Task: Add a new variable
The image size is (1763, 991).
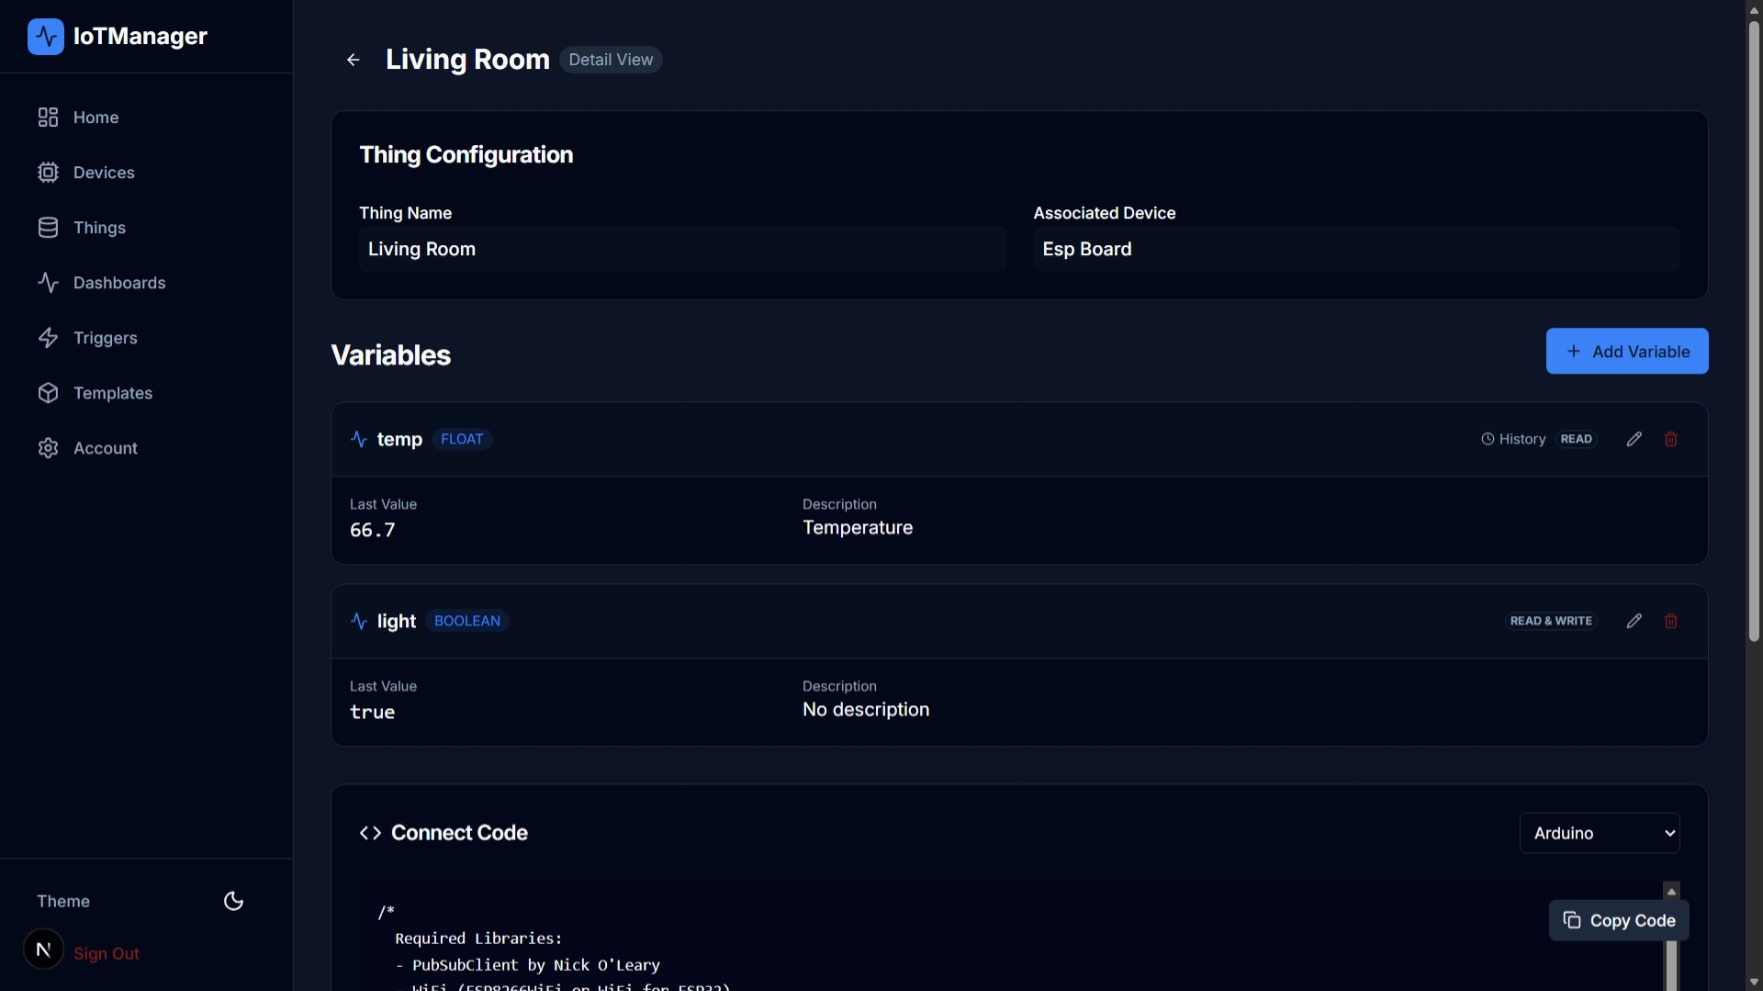Action: [1626, 351]
